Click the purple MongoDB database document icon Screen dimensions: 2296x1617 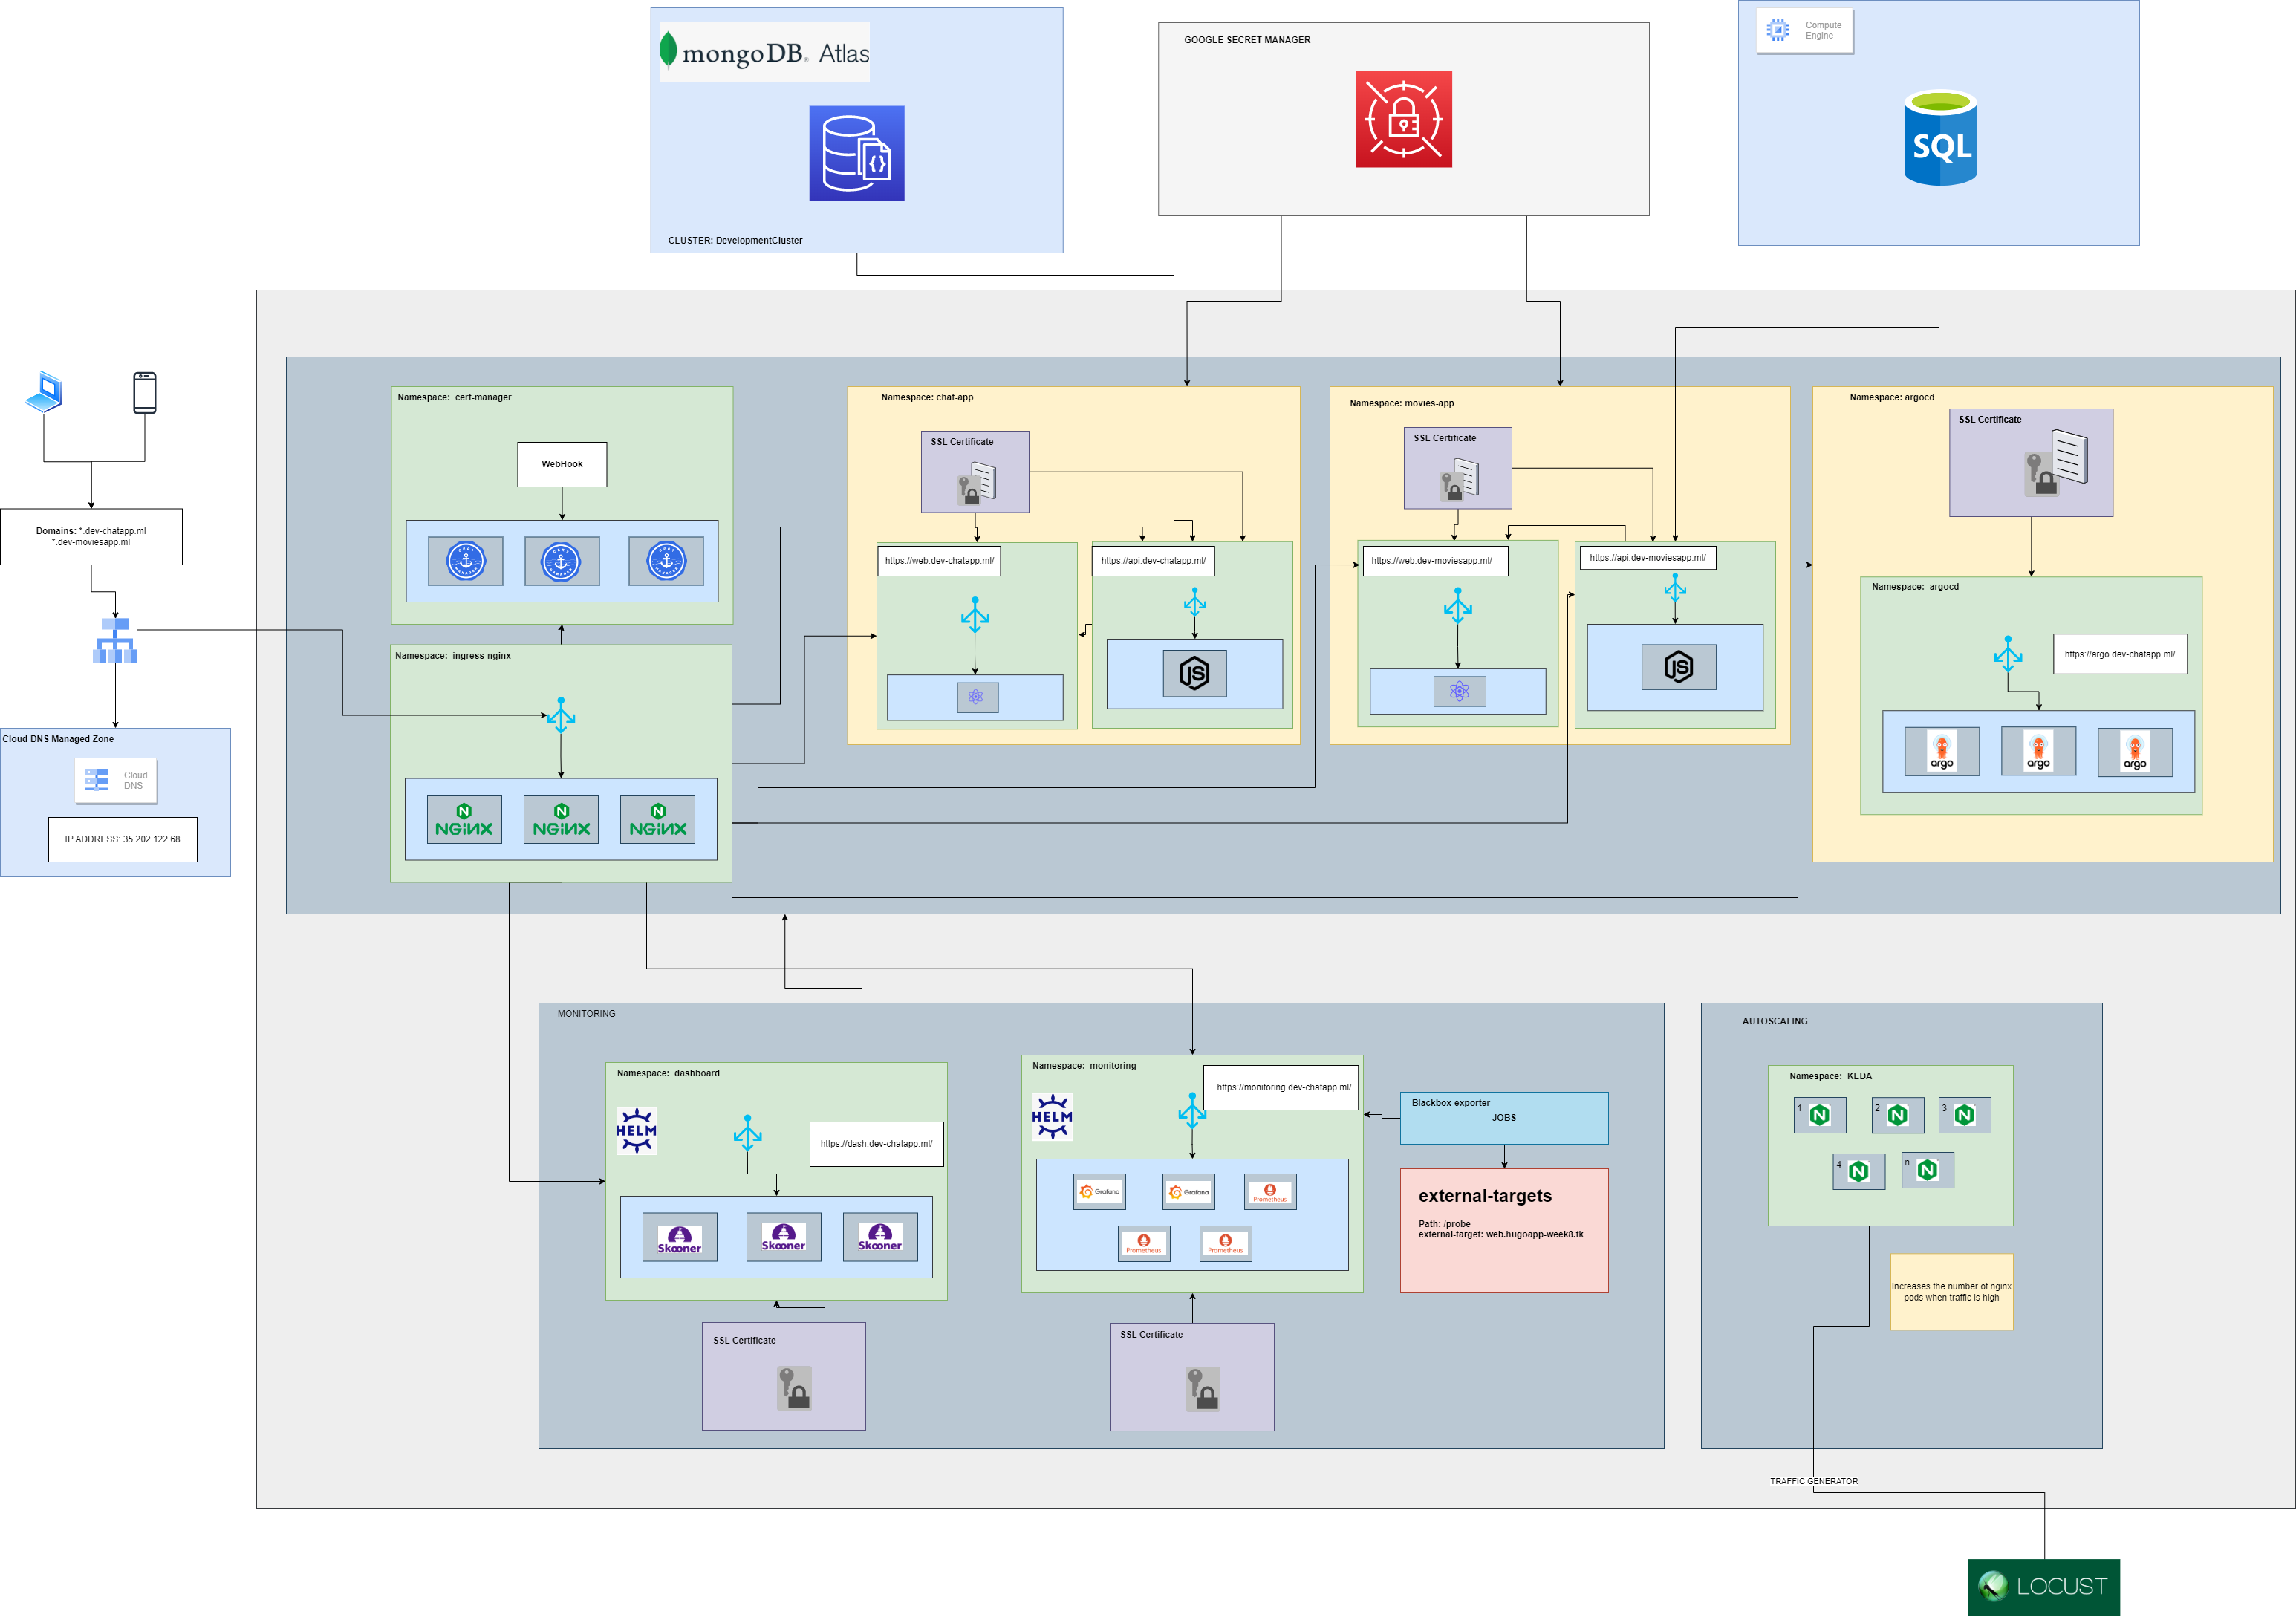tap(856, 153)
